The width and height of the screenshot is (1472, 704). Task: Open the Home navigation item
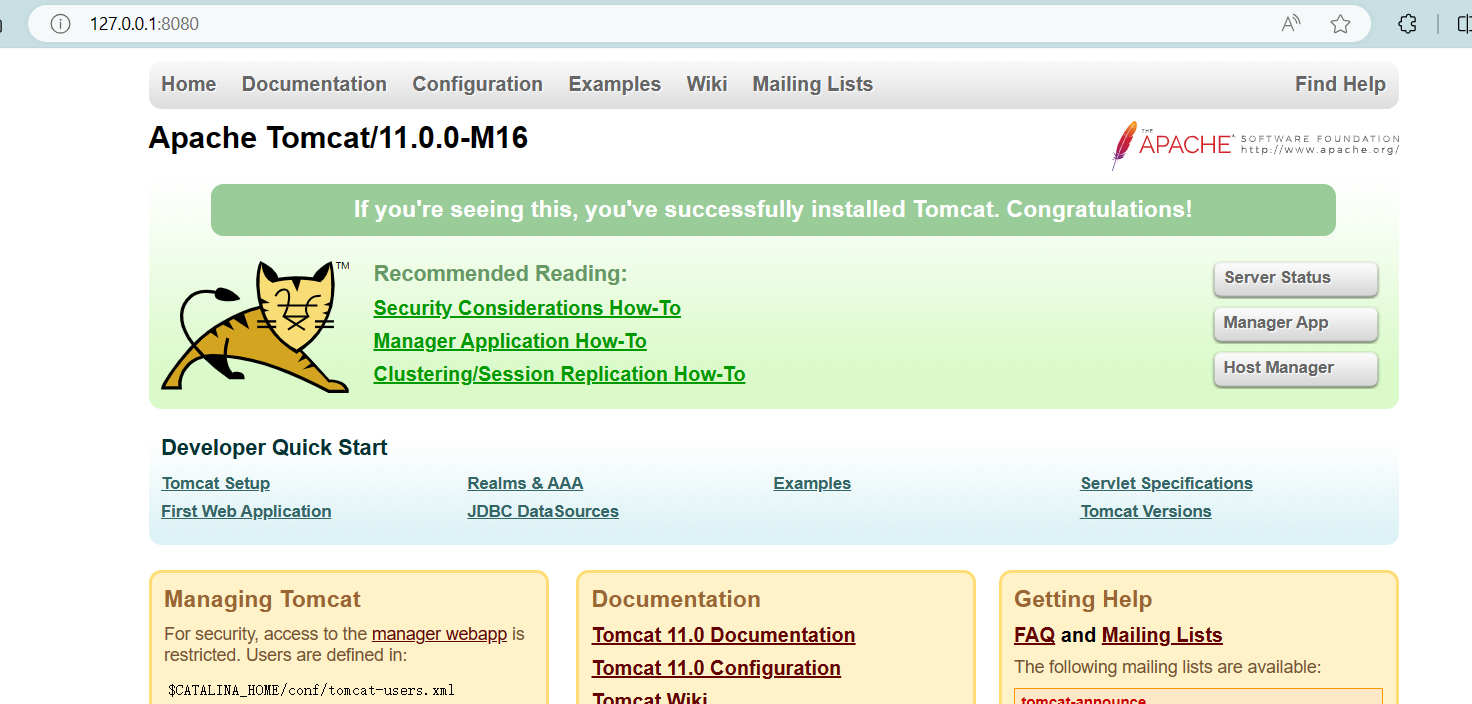[x=189, y=84]
